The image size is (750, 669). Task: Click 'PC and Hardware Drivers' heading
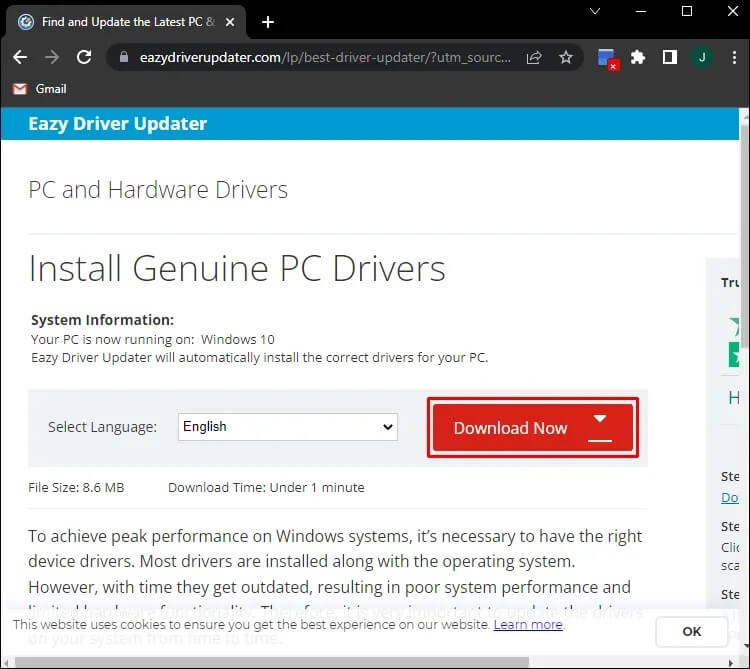158,190
